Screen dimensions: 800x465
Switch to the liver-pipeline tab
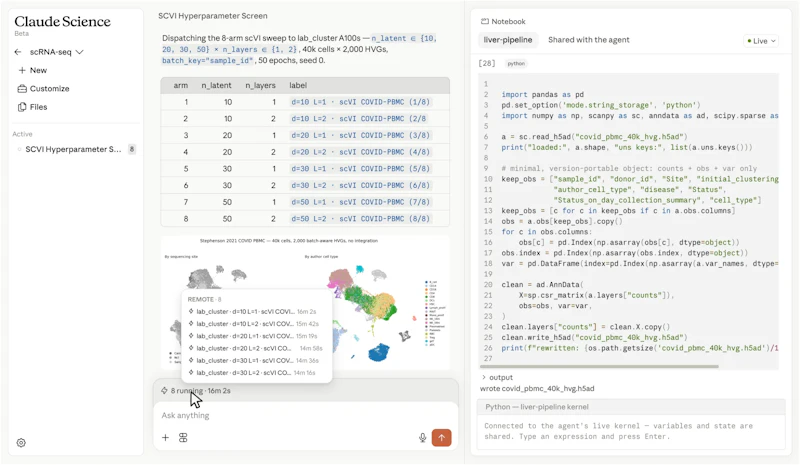tap(508, 40)
